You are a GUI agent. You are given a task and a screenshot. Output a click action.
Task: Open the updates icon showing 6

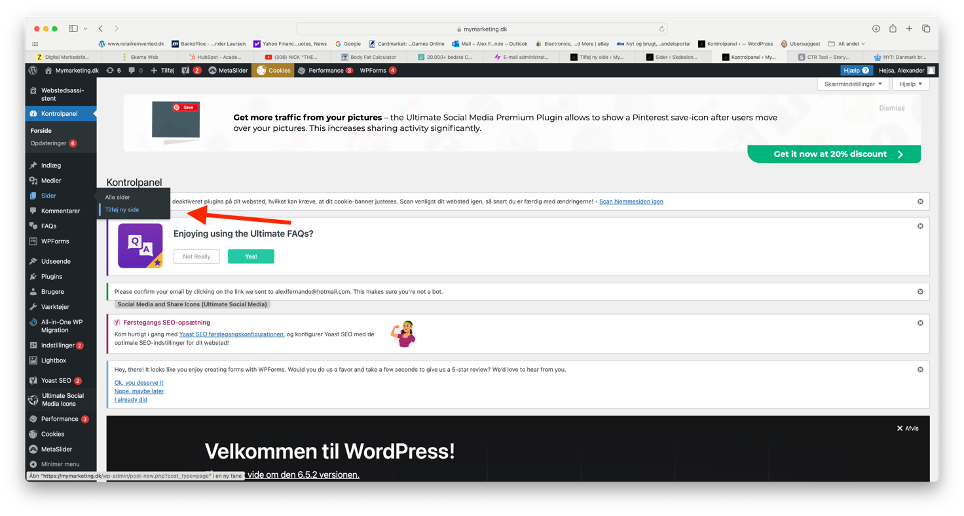[x=115, y=71]
